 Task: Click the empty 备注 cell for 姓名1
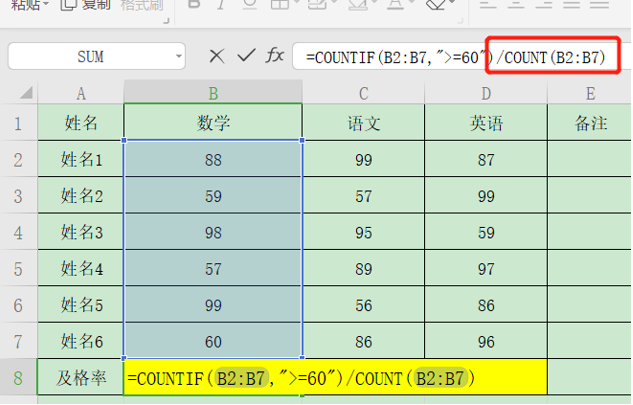pos(590,159)
